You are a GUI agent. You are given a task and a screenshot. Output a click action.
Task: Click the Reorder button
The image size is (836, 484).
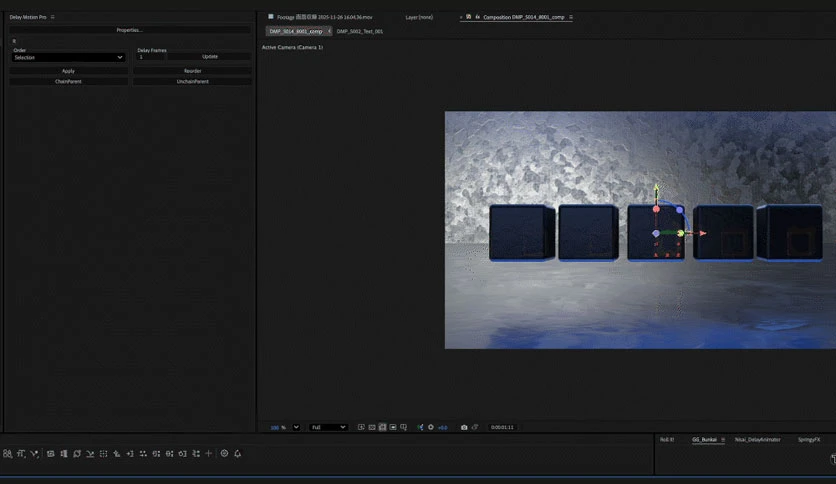pos(192,71)
